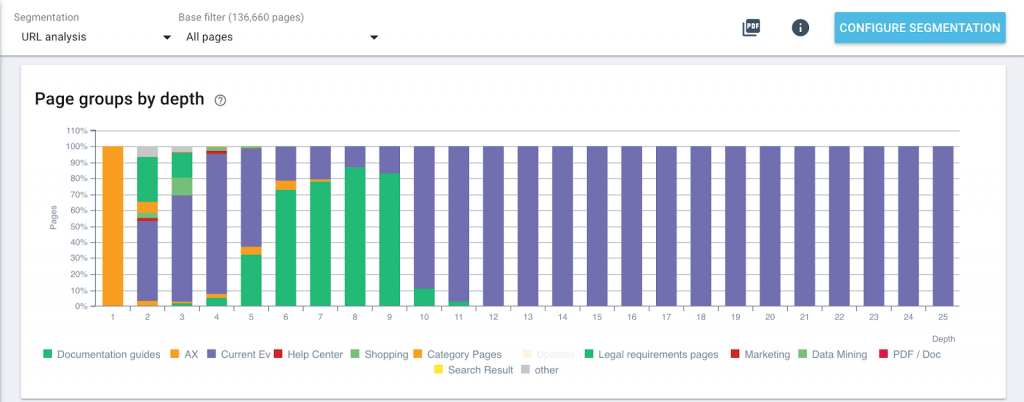Click the Depth x-axis title
This screenshot has width=1024, height=402.
(x=944, y=339)
